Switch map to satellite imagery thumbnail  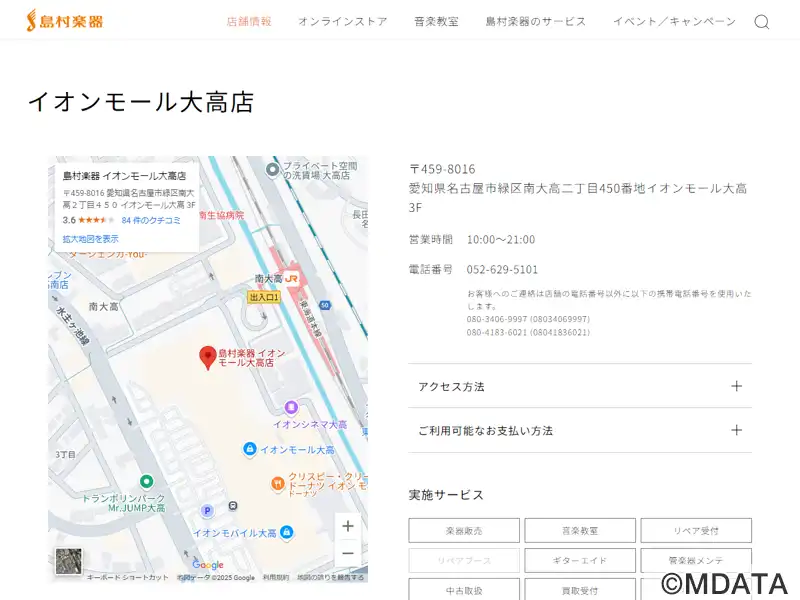(x=68, y=561)
